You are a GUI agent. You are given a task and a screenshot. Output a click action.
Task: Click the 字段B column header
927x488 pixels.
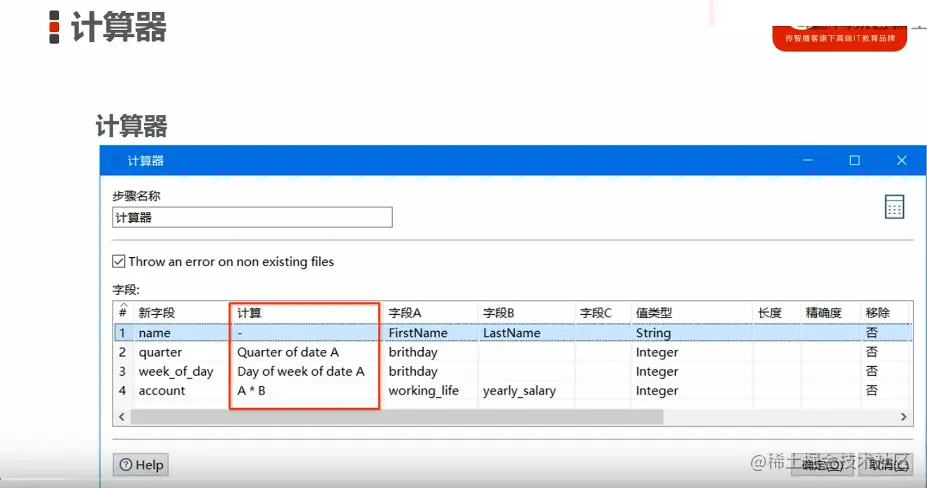click(x=499, y=313)
